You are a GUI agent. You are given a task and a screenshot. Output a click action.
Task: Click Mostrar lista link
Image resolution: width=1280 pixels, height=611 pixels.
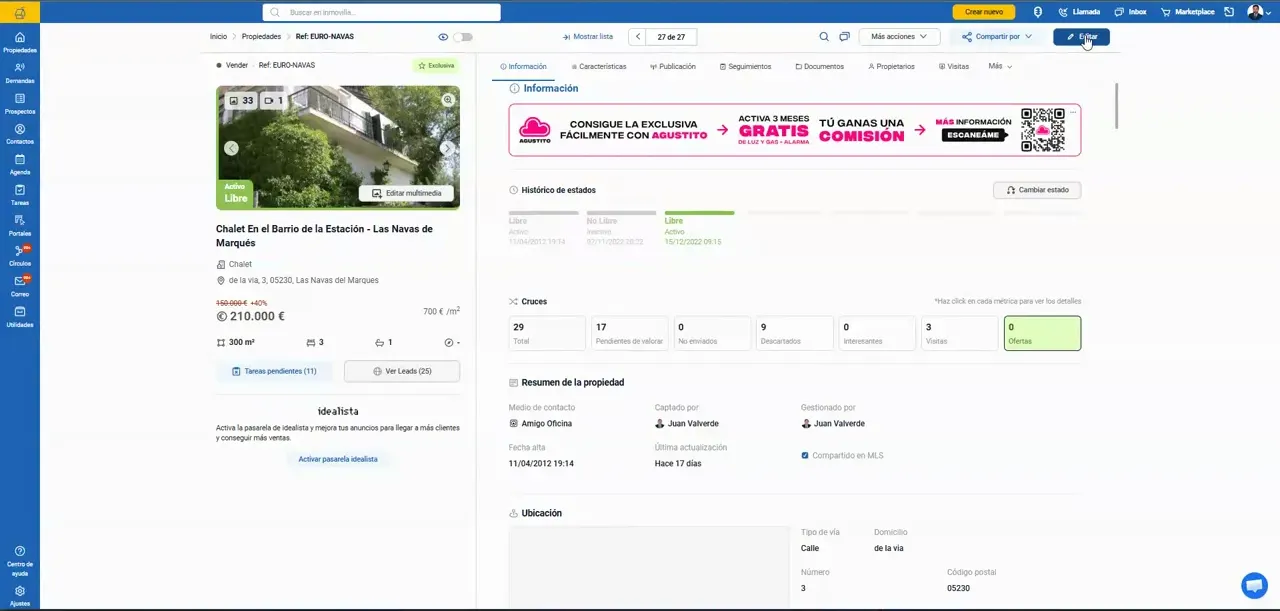(588, 37)
